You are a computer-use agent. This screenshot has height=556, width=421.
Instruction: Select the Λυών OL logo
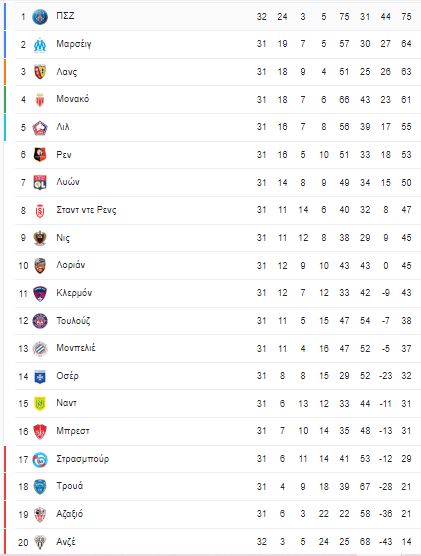point(40,183)
